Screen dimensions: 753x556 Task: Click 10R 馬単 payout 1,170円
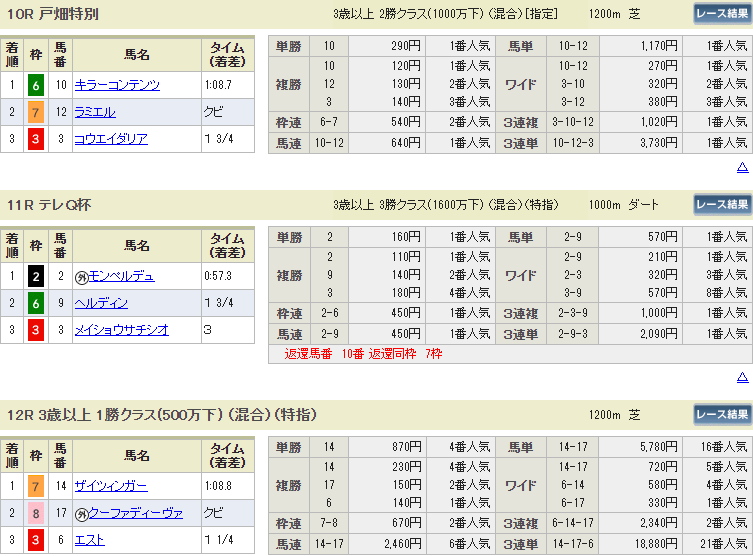pos(658,46)
